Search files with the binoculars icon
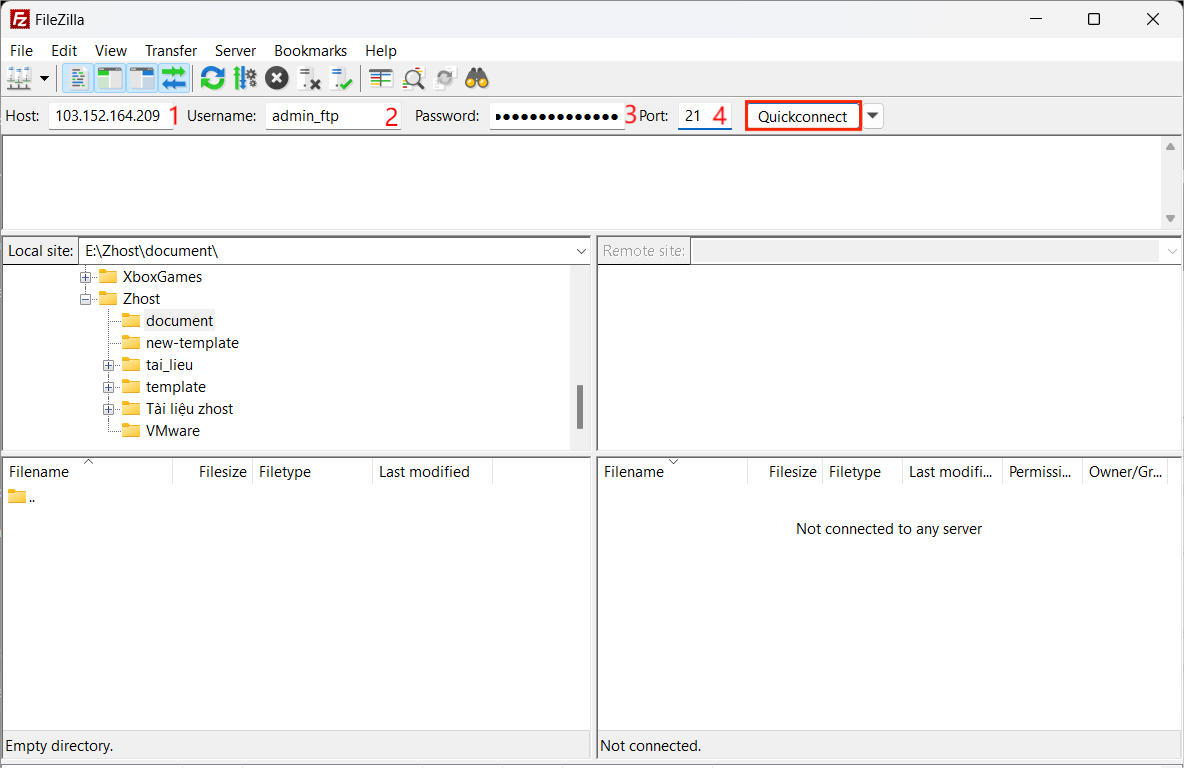Image resolution: width=1184 pixels, height=768 pixels. [476, 78]
